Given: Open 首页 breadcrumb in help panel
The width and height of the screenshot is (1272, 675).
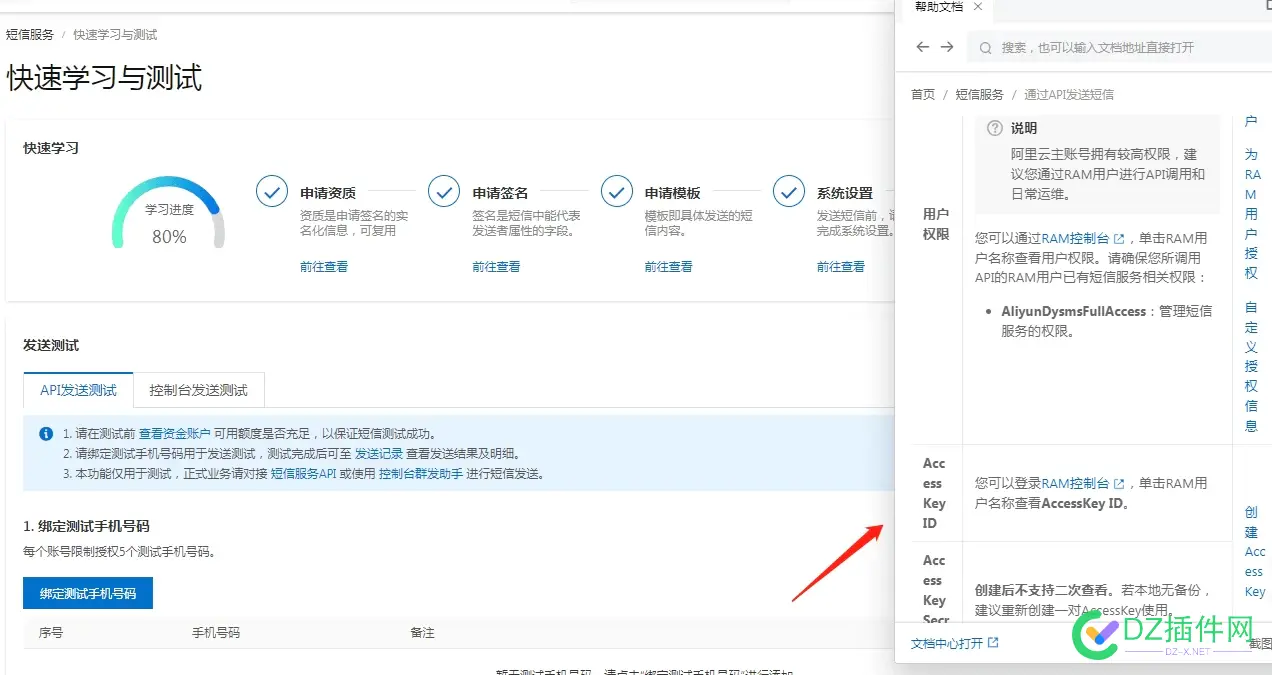Looking at the screenshot, I should pos(923,95).
